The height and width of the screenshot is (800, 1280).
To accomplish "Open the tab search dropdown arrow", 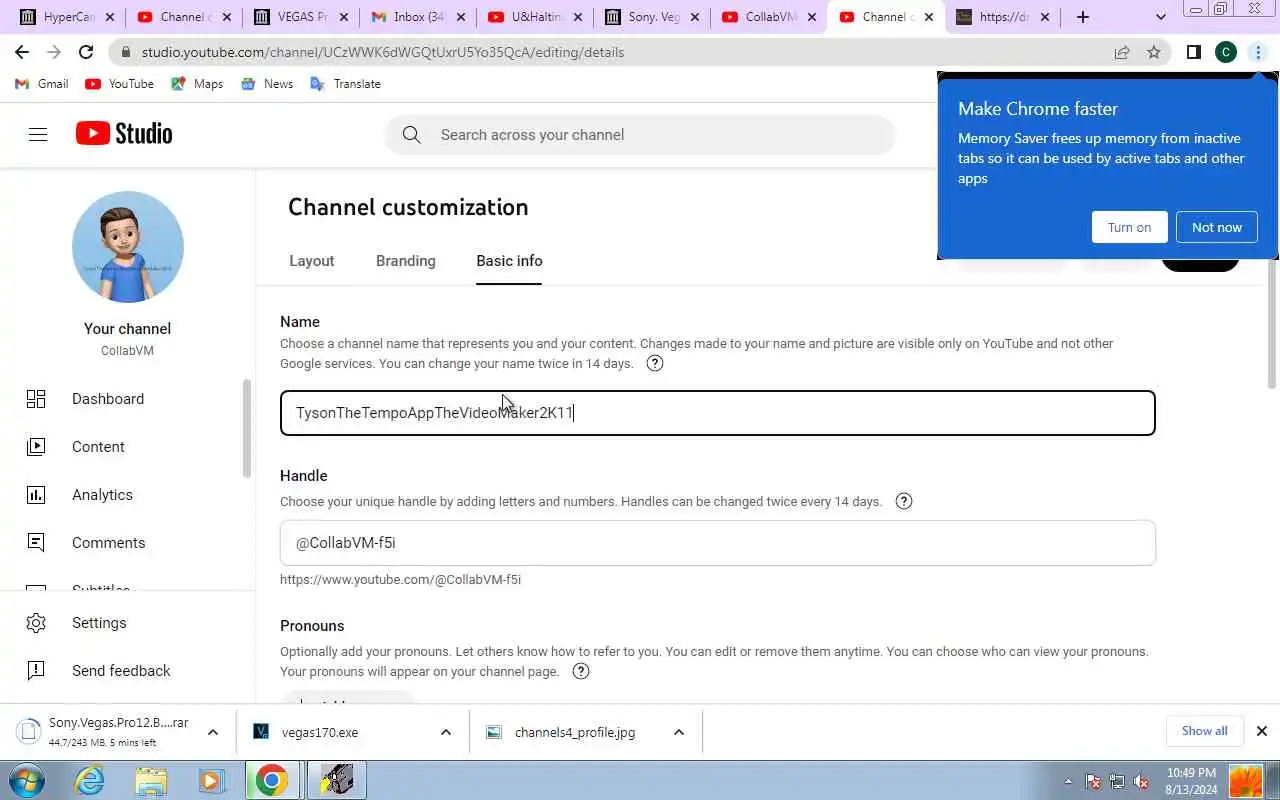I will tap(1161, 17).
